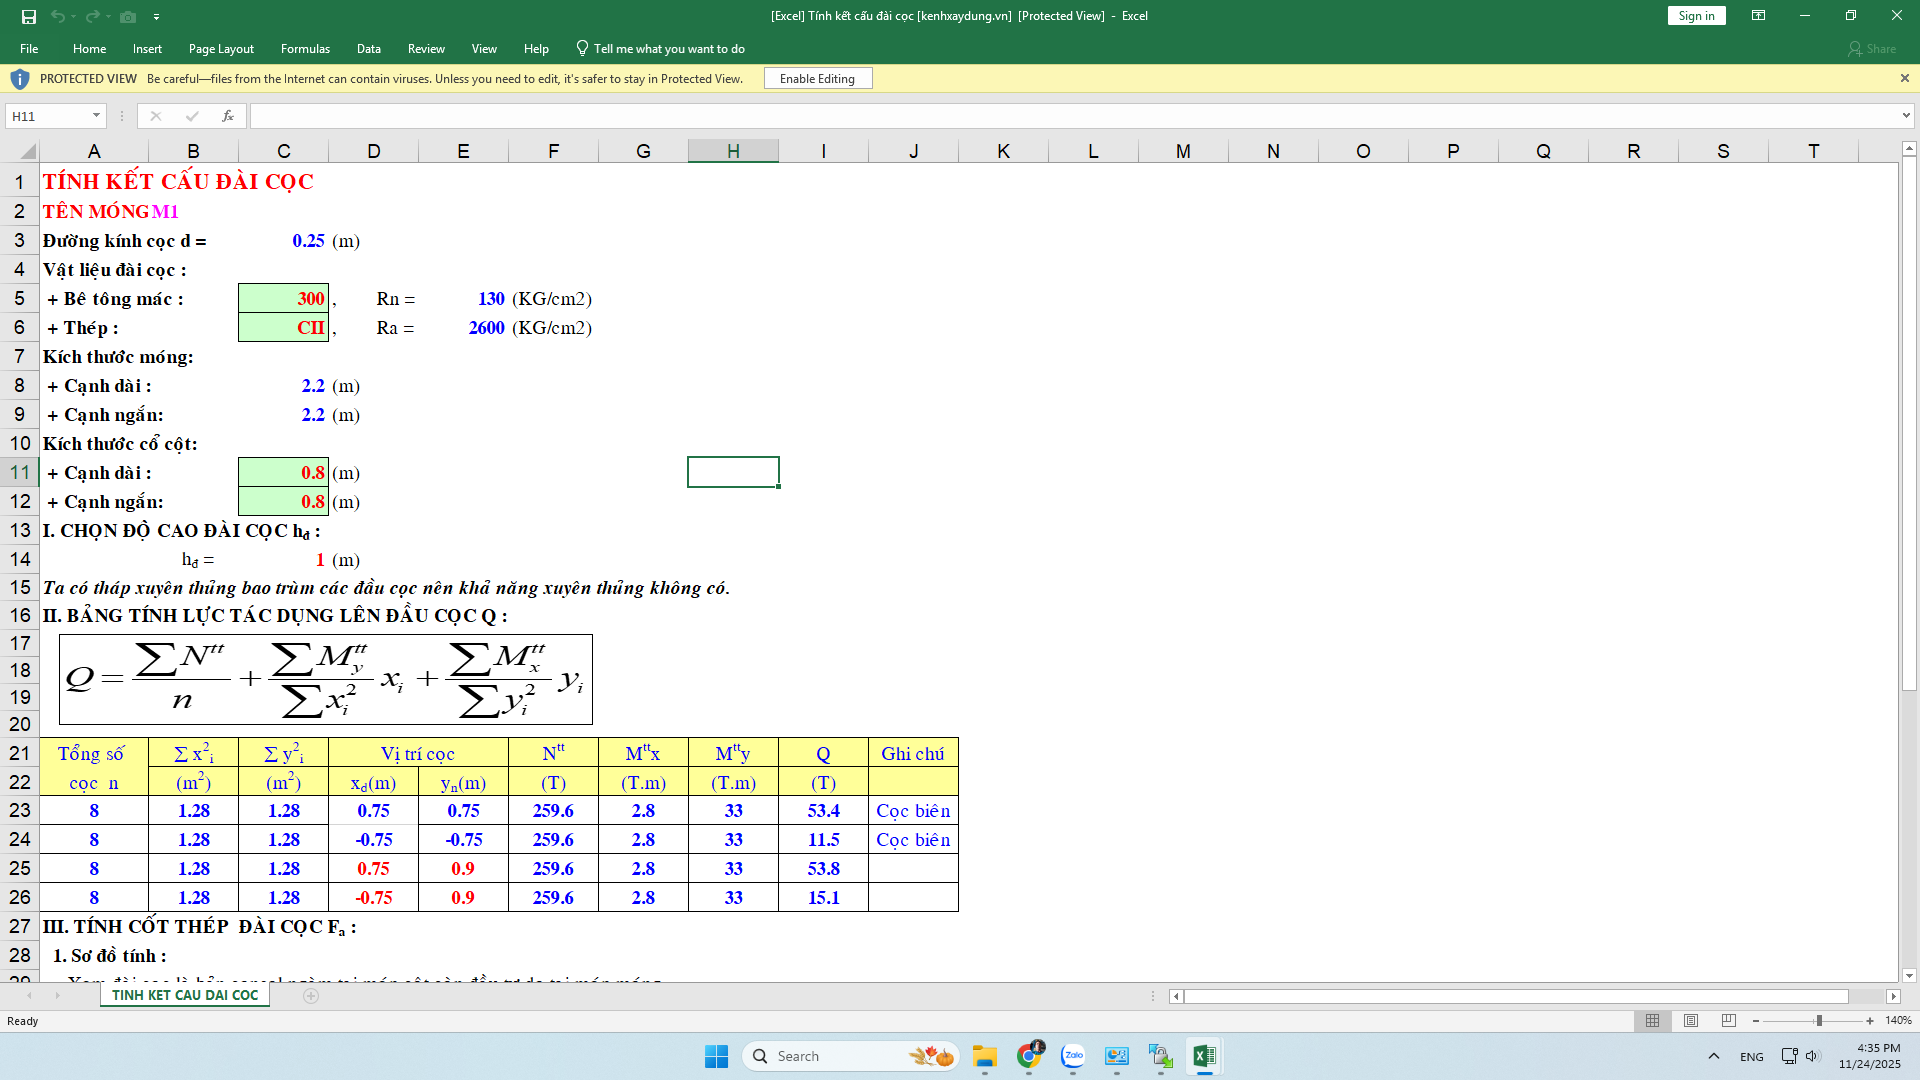Open Customize Quick Access Toolbar dropdown

156,17
